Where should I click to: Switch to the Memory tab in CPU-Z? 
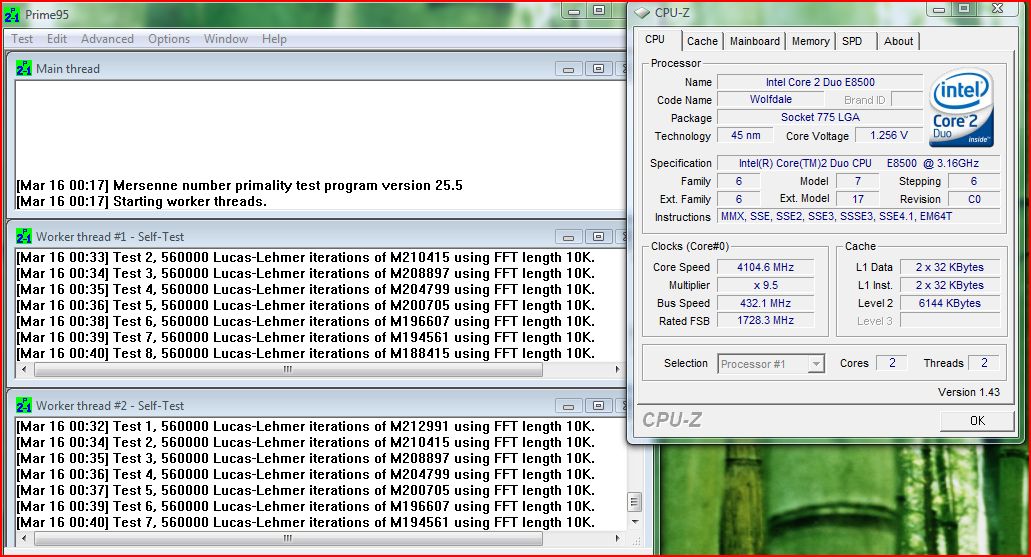click(810, 41)
